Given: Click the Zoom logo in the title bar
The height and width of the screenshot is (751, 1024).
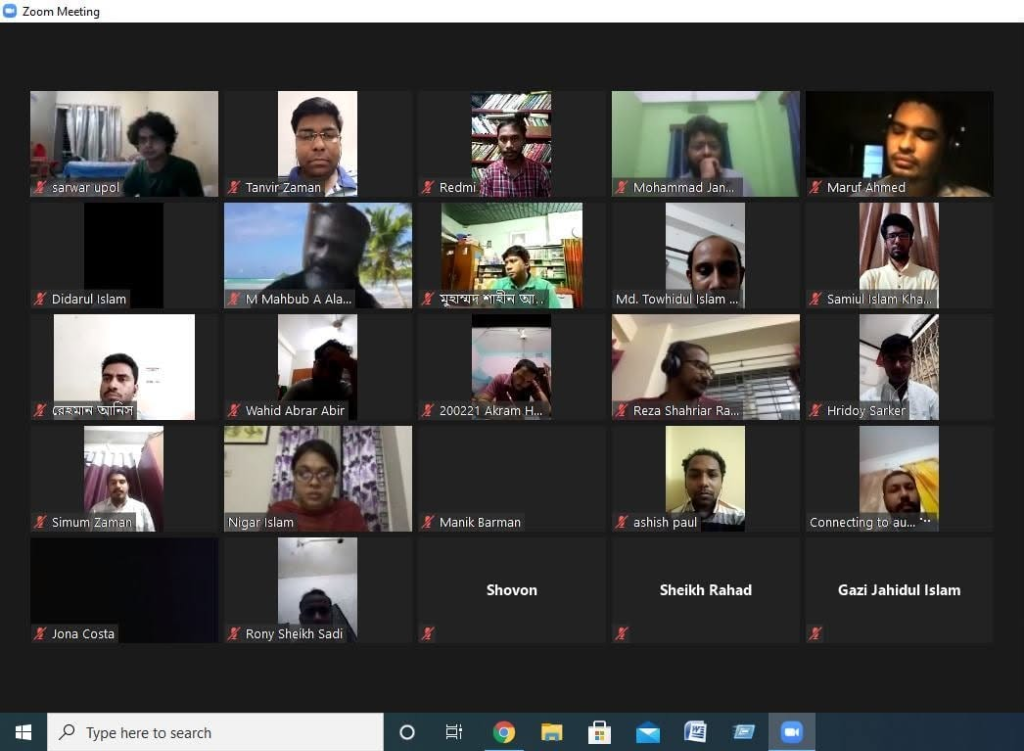Looking at the screenshot, I should [10, 11].
